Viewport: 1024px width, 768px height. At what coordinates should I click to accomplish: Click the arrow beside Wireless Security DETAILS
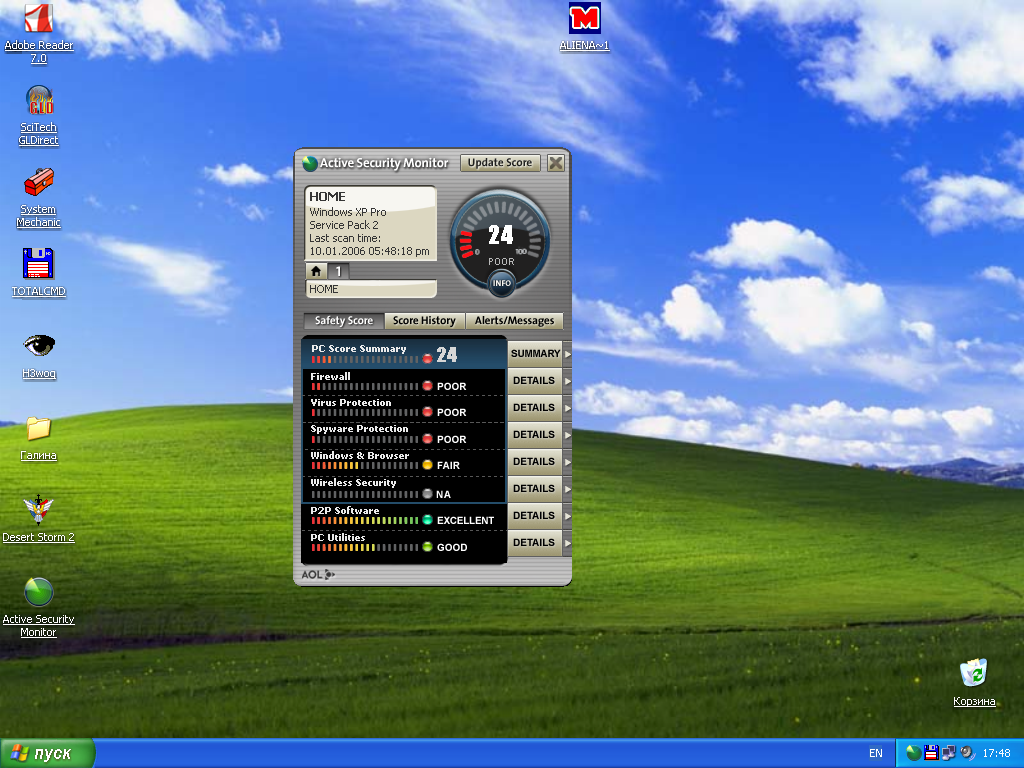pyautogui.click(x=568, y=488)
